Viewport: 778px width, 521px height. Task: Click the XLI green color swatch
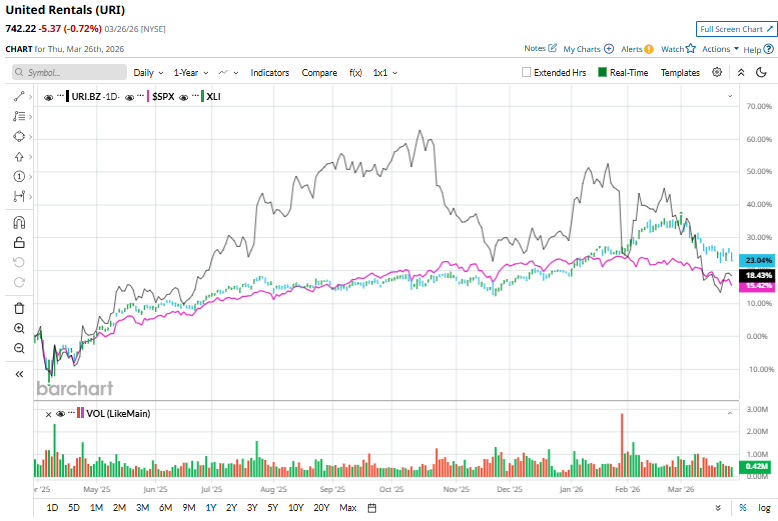tap(202, 96)
